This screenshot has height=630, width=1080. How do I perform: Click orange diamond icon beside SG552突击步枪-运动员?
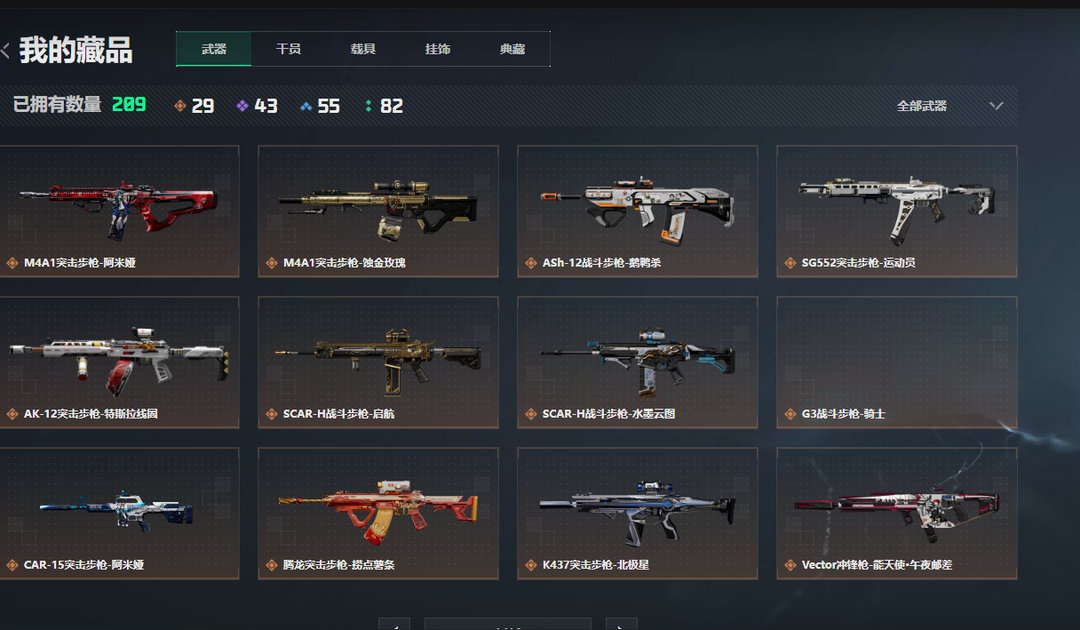click(790, 263)
